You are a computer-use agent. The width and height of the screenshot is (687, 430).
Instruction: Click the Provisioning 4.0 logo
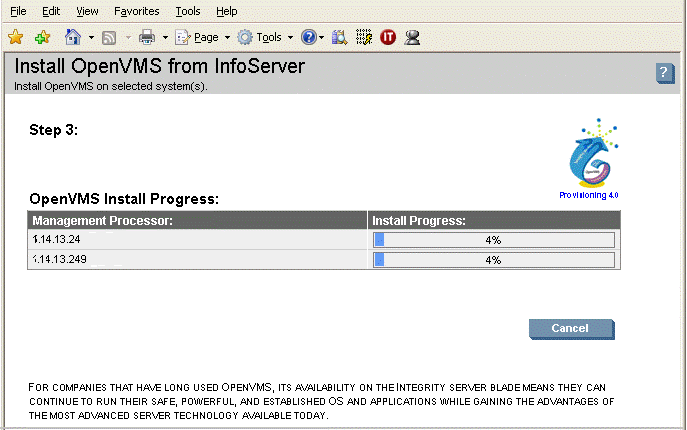(x=594, y=153)
